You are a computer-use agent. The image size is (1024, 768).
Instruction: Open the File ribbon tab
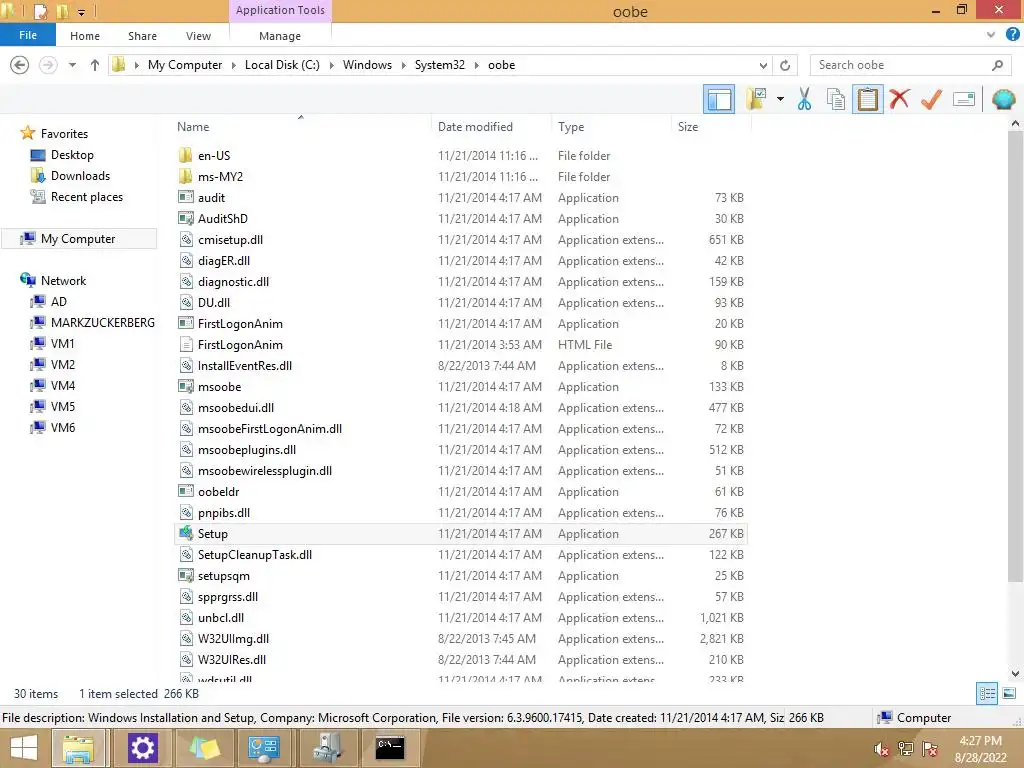[x=28, y=35]
